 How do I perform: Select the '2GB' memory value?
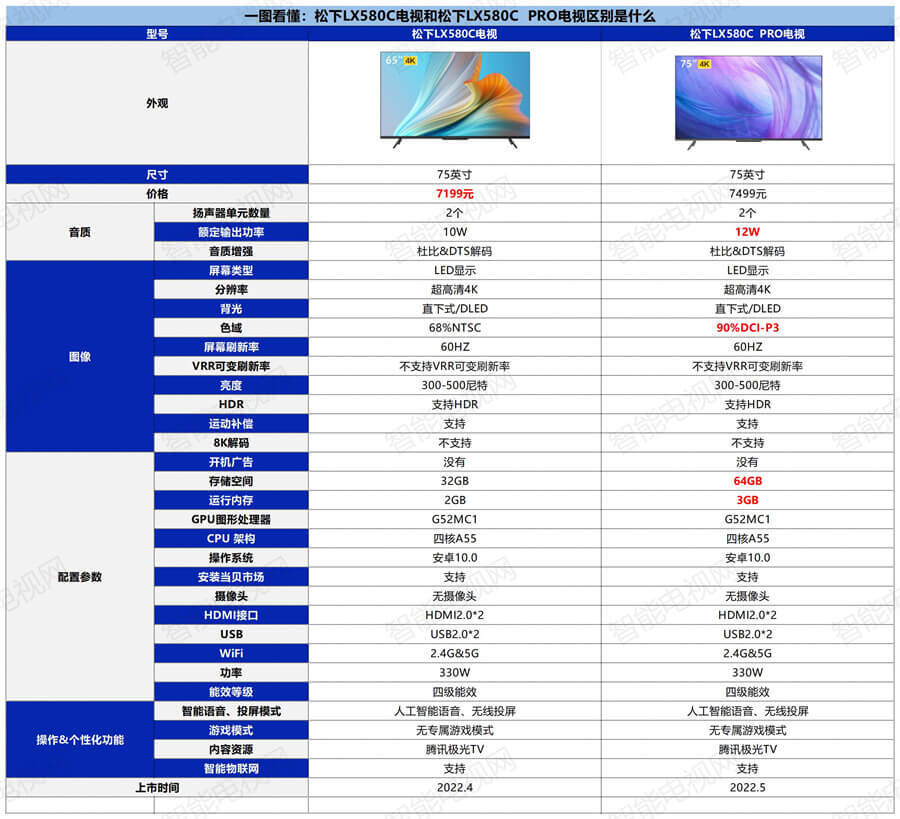tap(455, 500)
